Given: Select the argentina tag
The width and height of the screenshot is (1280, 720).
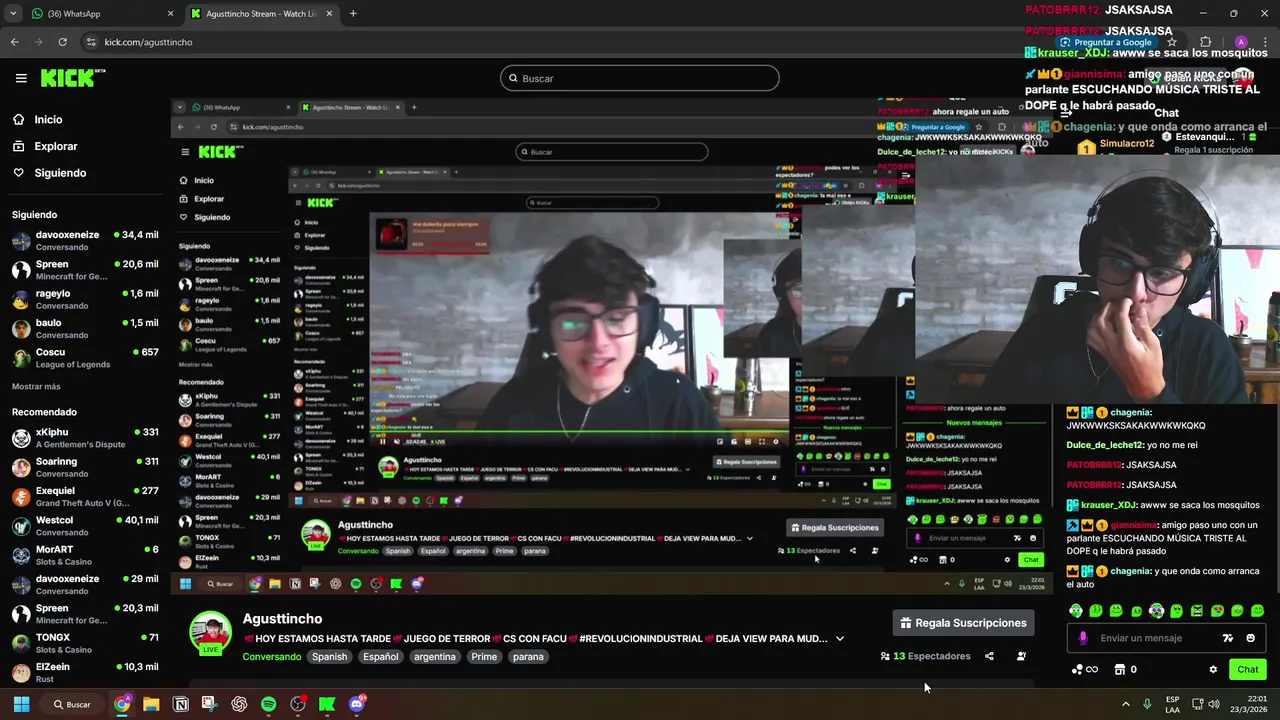Looking at the screenshot, I should pos(434,657).
